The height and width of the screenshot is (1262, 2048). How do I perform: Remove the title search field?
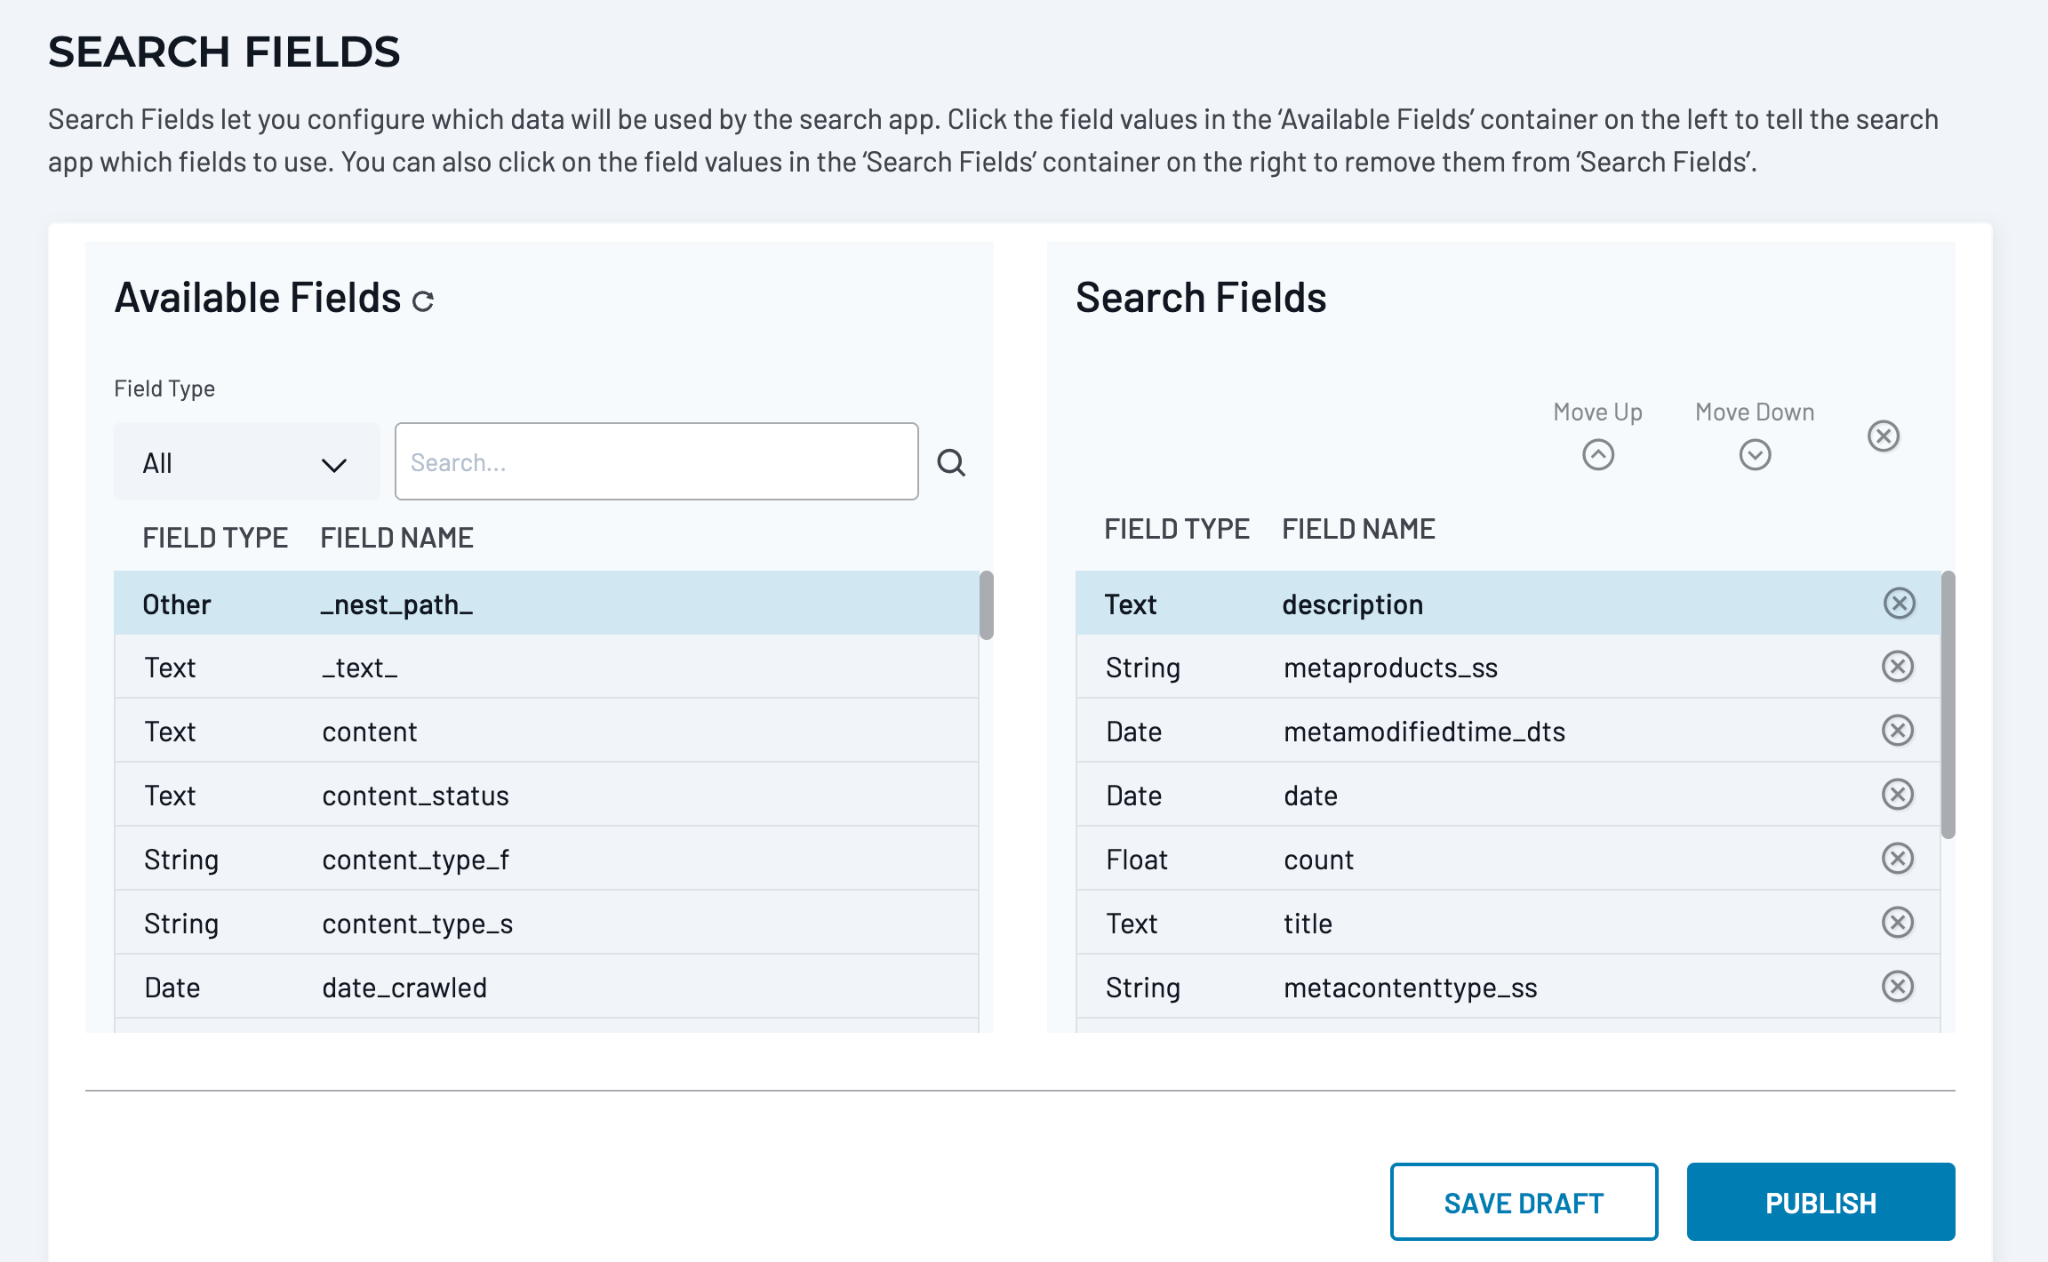point(1897,923)
